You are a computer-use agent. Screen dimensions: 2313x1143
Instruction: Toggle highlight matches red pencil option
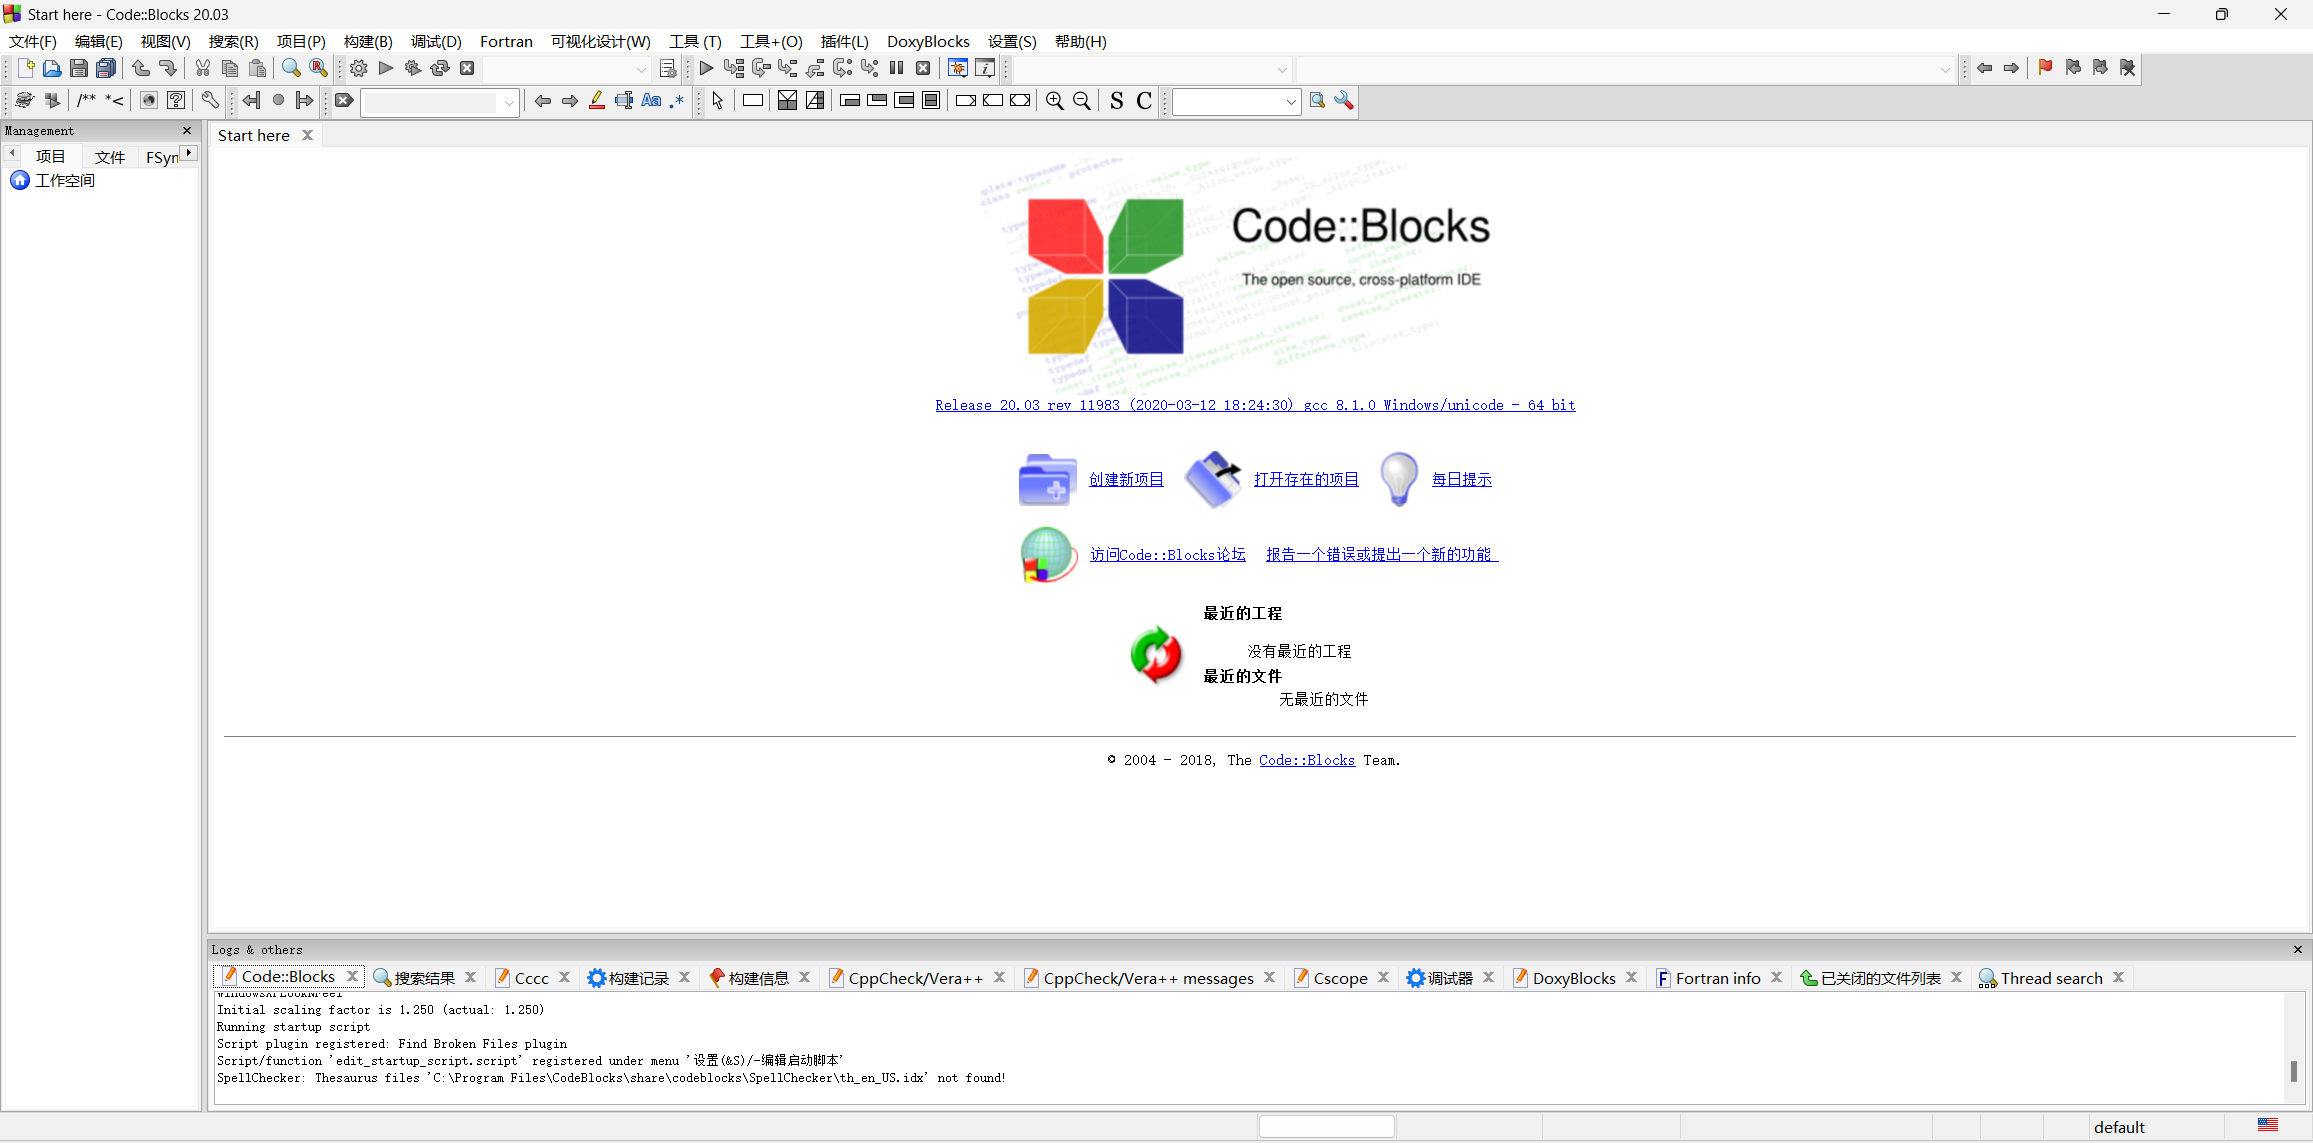[597, 100]
